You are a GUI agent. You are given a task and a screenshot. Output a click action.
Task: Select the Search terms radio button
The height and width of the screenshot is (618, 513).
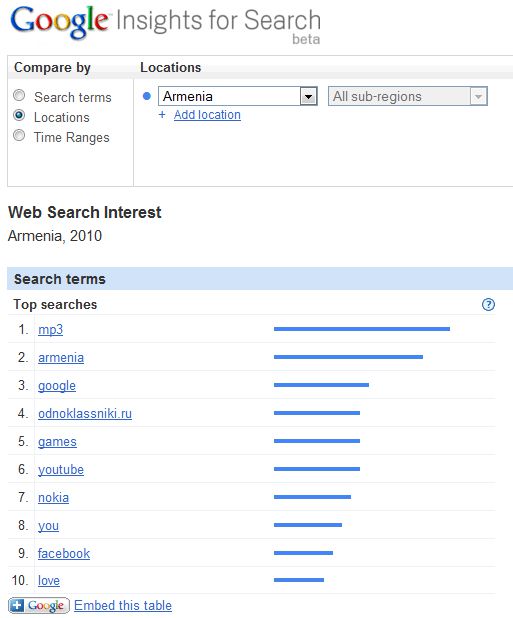click(19, 95)
